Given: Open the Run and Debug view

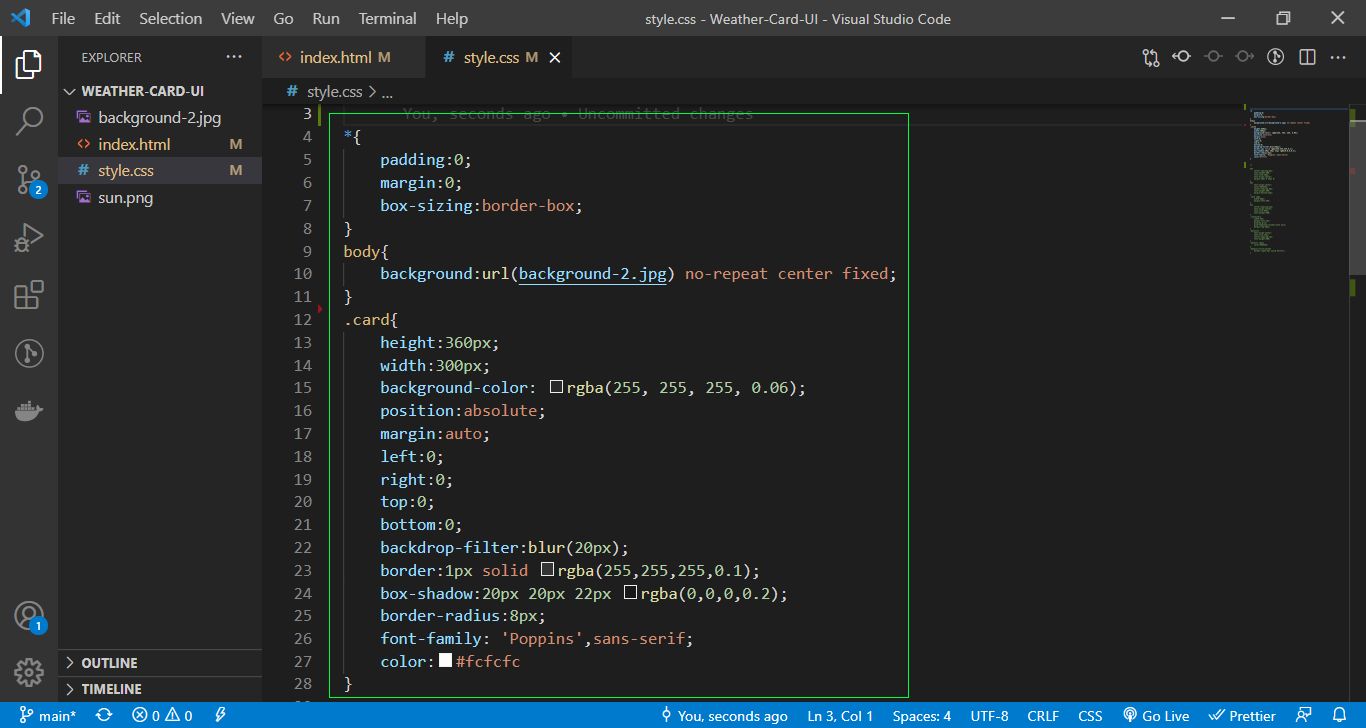Looking at the screenshot, I should click(29, 238).
